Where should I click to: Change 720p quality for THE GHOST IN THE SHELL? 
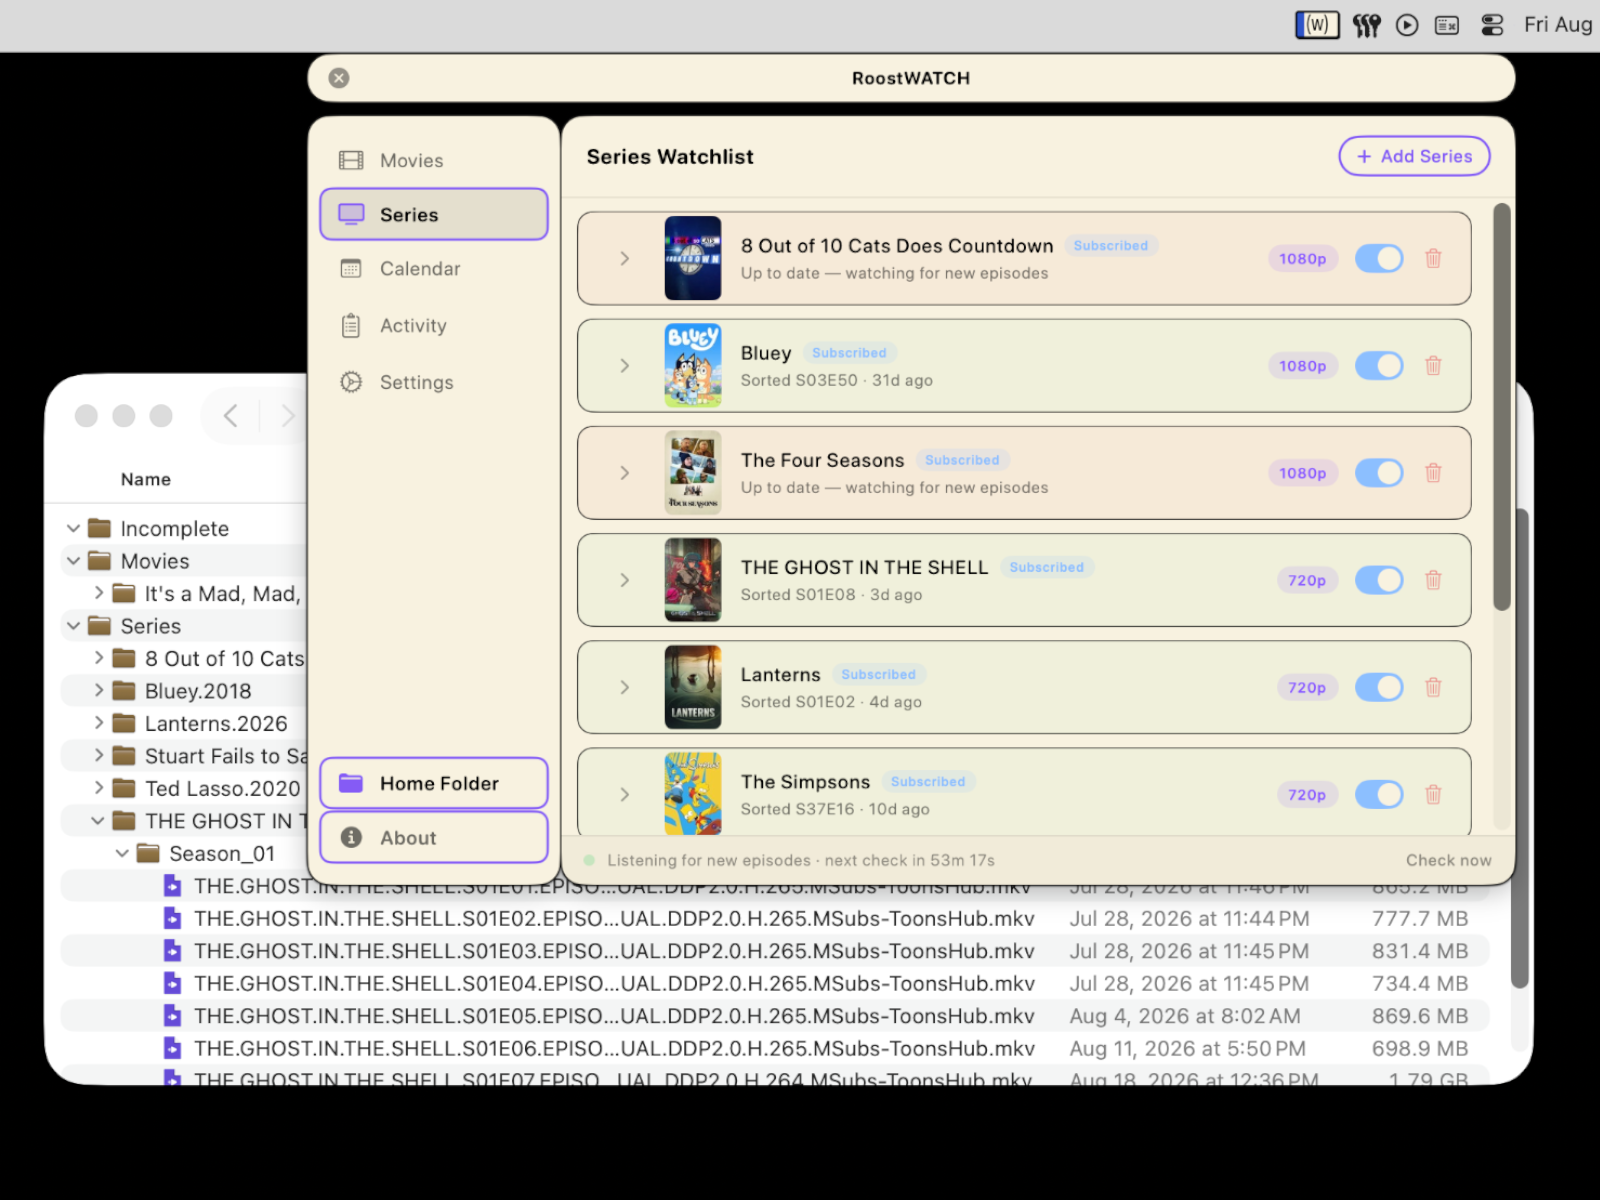(x=1306, y=580)
